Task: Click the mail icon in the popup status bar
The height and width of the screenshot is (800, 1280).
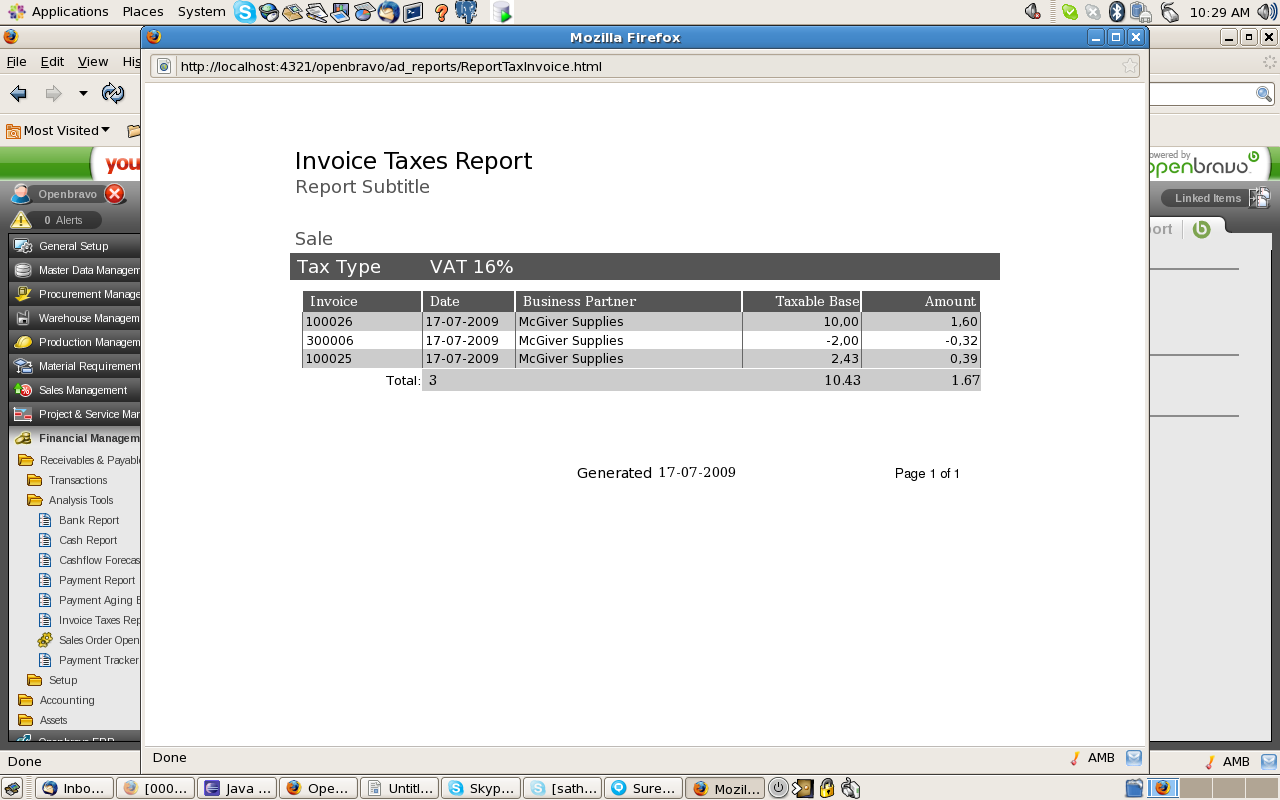Action: [1134, 758]
